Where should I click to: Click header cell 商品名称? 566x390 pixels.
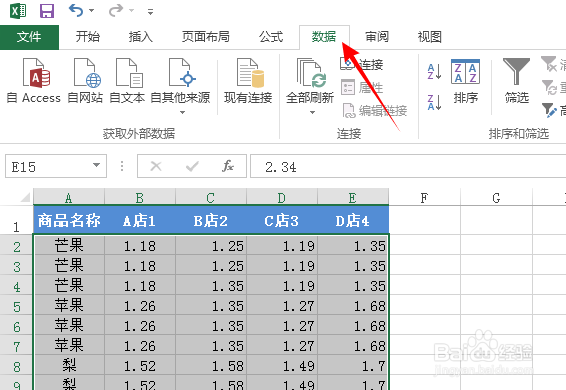(69, 220)
